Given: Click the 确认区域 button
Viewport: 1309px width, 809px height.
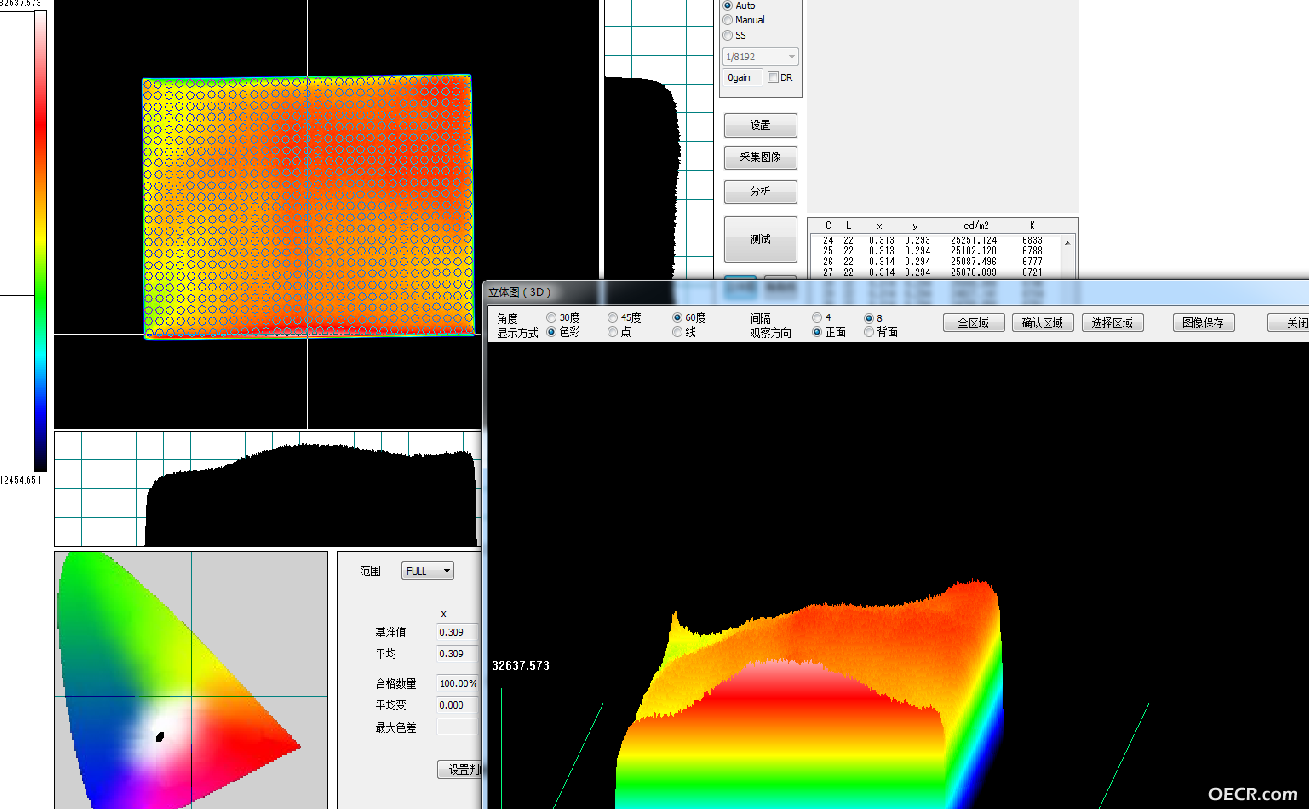Looking at the screenshot, I should tap(1043, 323).
